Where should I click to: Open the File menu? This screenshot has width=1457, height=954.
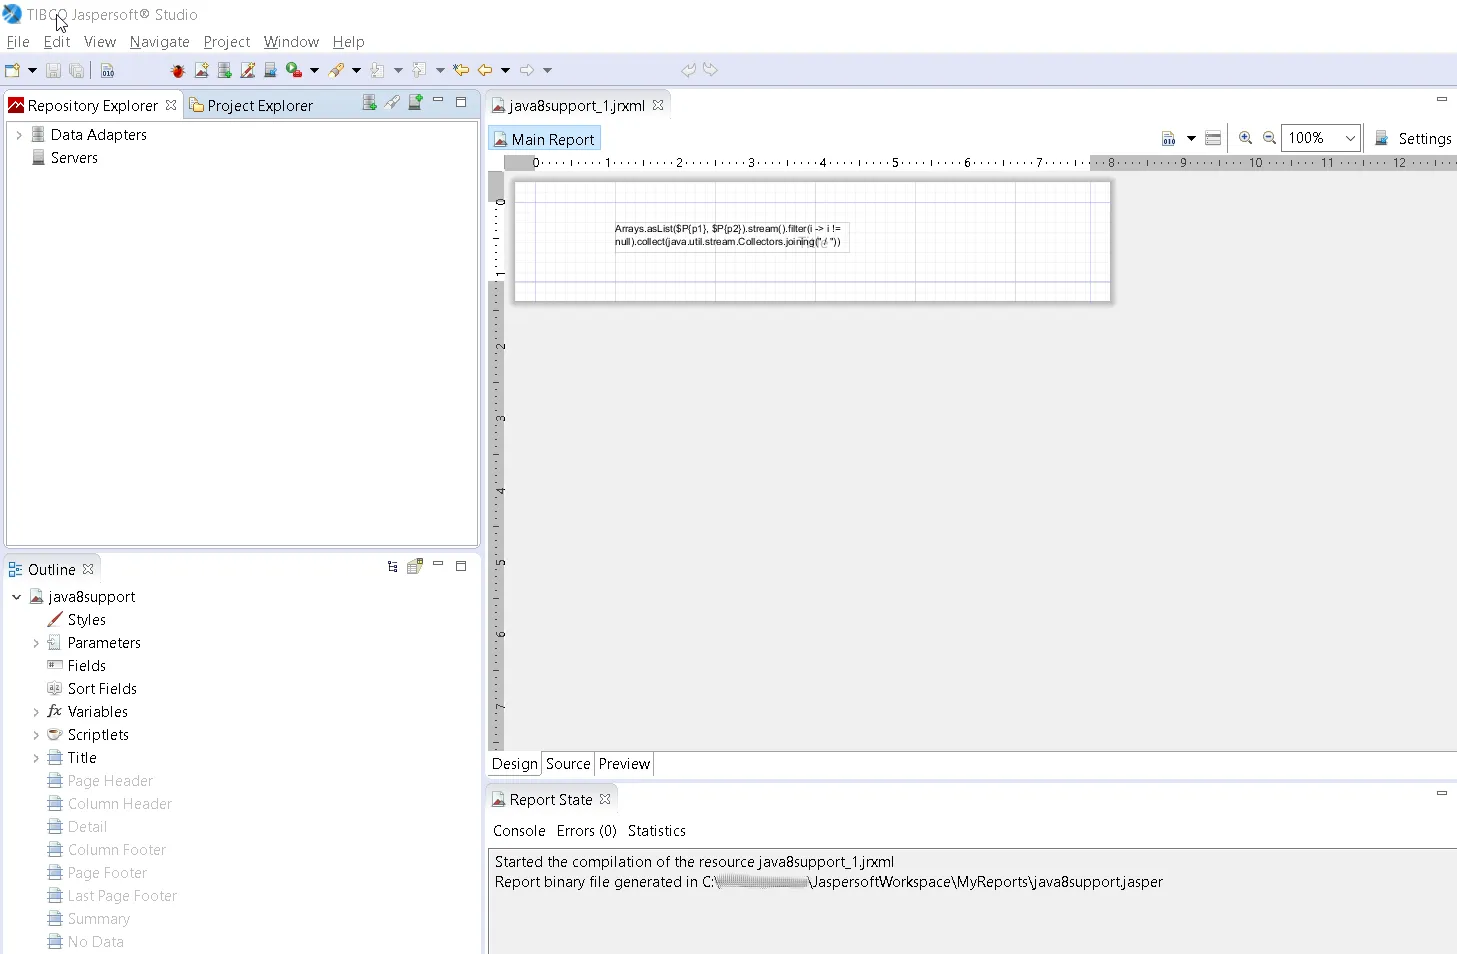pos(18,42)
